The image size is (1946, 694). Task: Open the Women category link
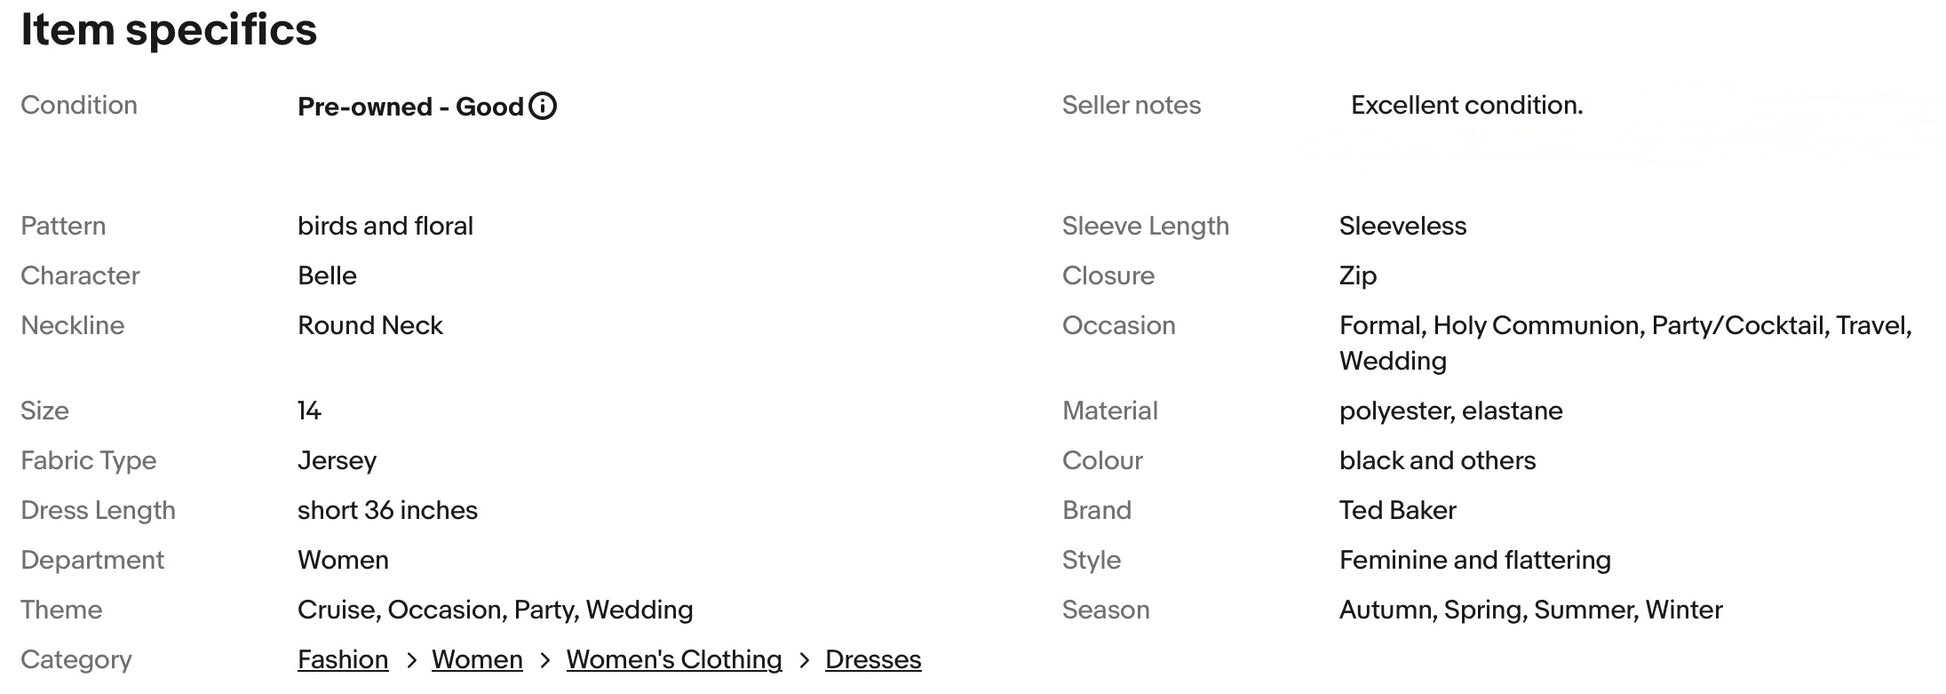click(x=477, y=660)
